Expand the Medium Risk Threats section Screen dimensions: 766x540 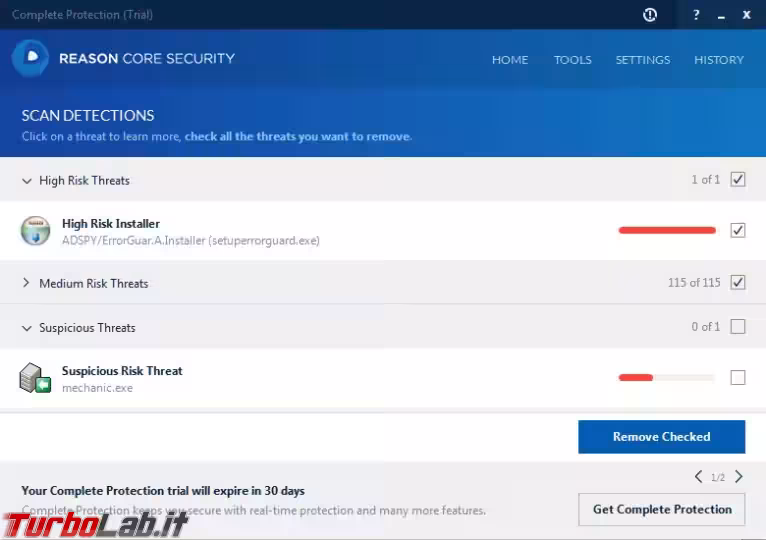tap(26, 283)
